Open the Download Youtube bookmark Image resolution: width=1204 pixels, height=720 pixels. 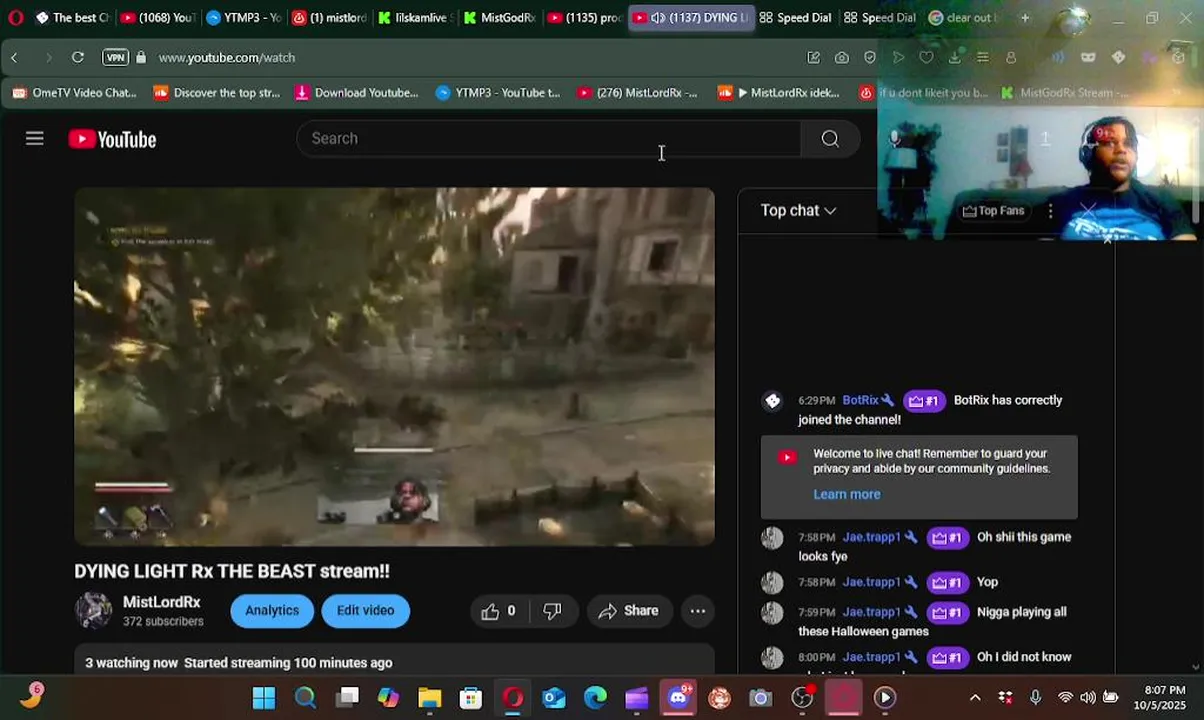(x=357, y=93)
